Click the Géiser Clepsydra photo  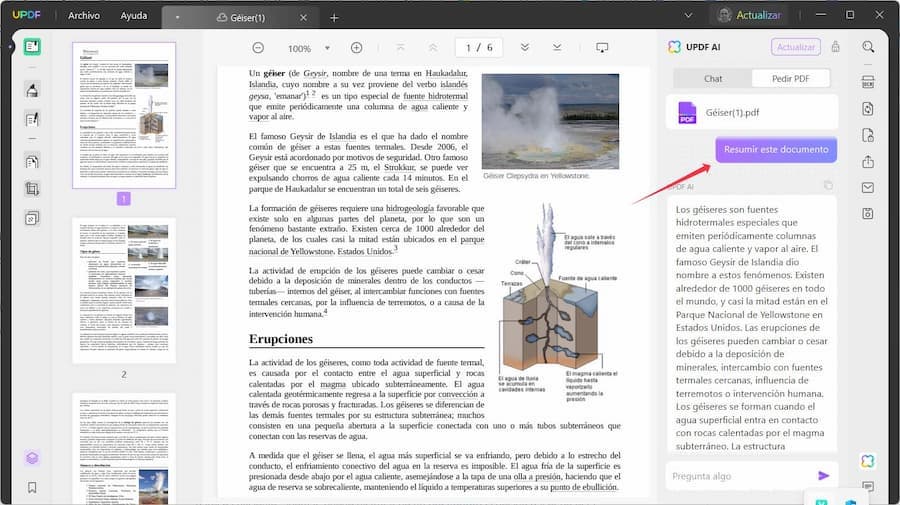[550, 121]
